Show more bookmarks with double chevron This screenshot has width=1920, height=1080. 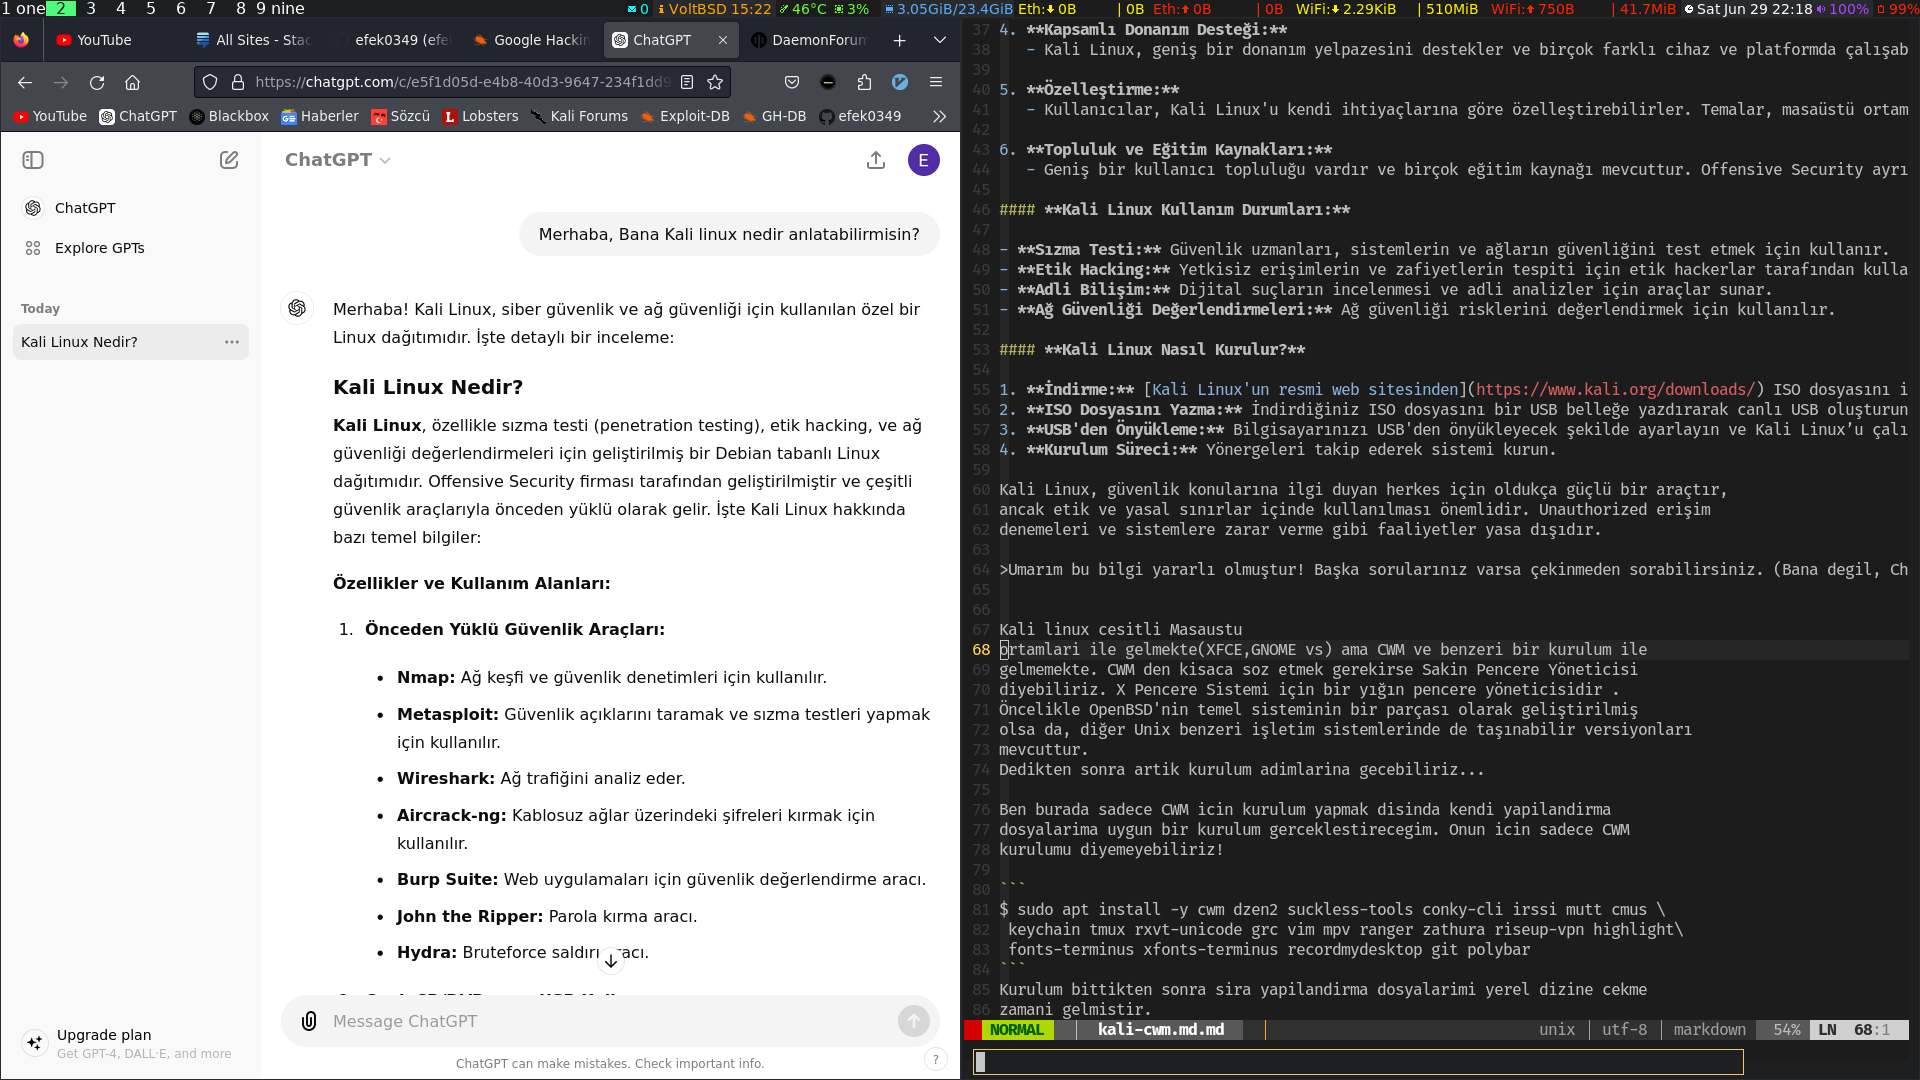939,116
